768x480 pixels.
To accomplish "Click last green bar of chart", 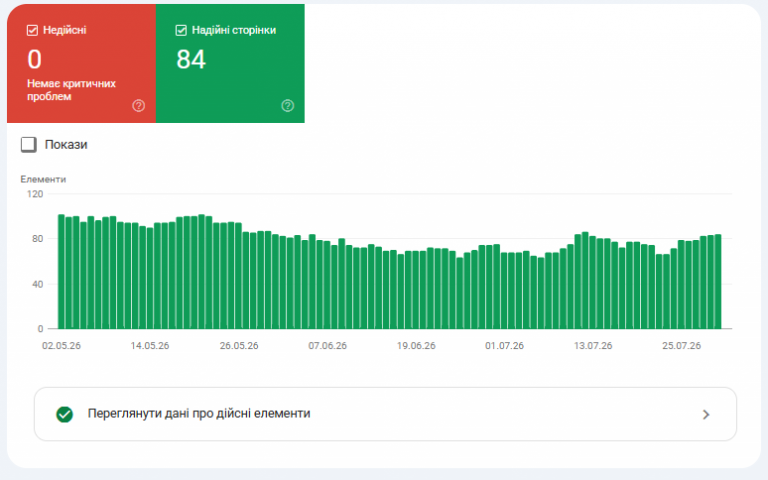I will pos(718,281).
